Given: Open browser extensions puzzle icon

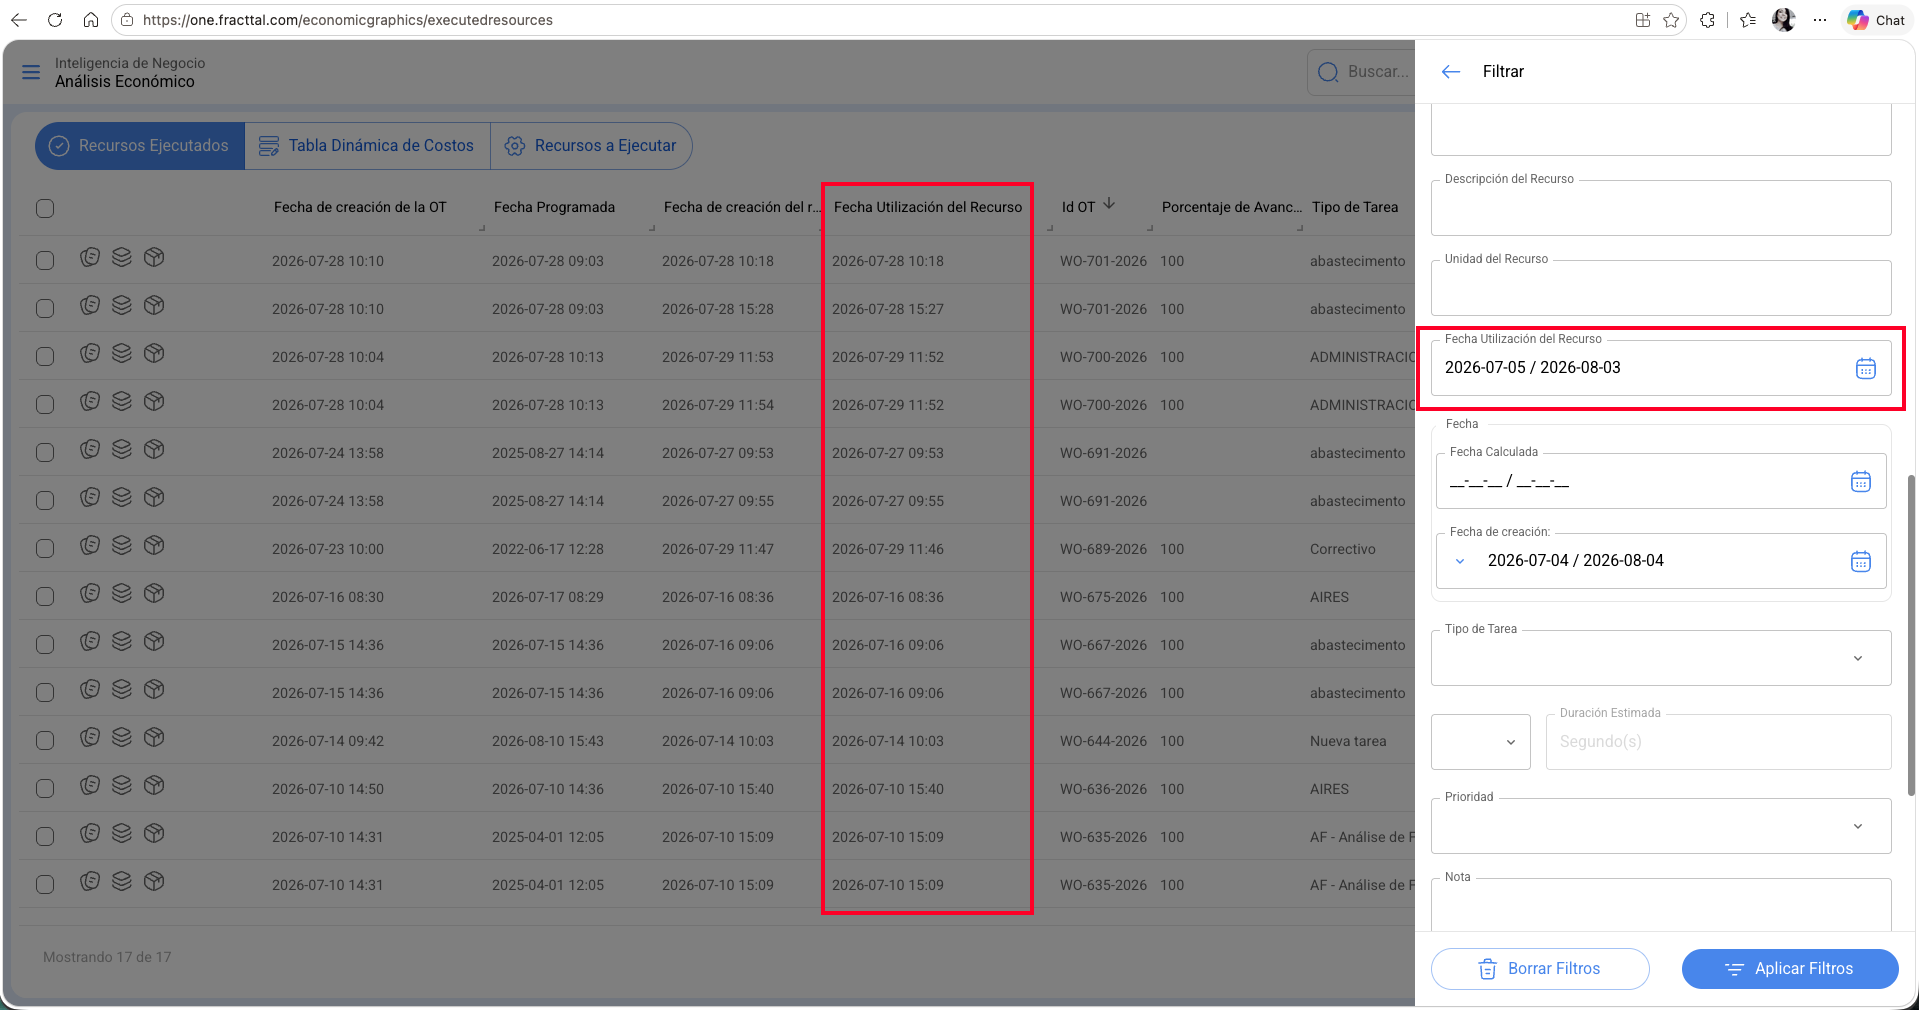Looking at the screenshot, I should click(1708, 20).
